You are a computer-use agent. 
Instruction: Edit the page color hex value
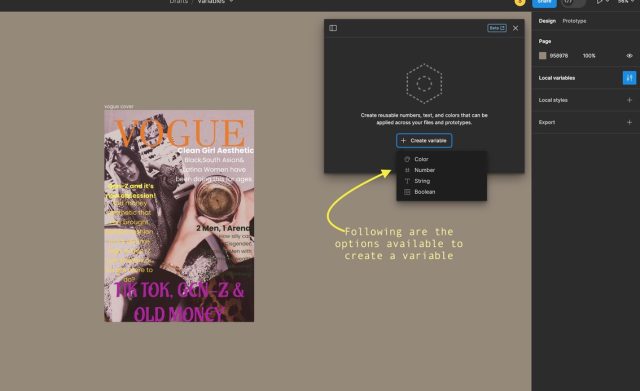coord(559,56)
